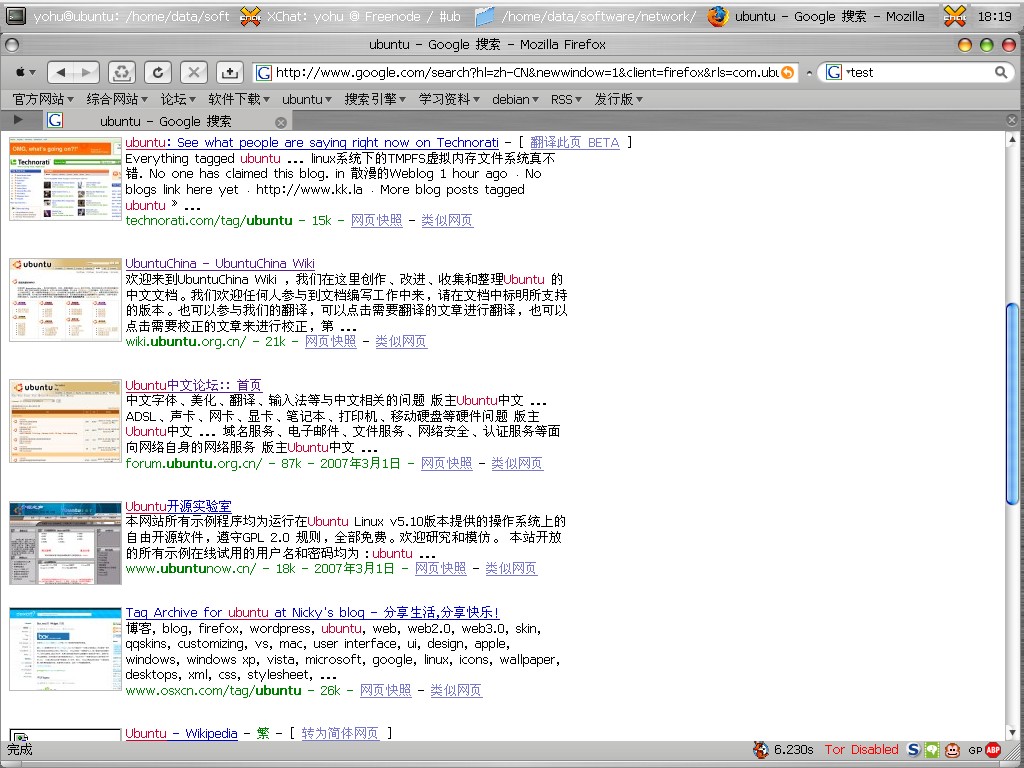The width and height of the screenshot is (1024, 768).
Task: Click the GP status bar indicator
Action: coord(975,750)
